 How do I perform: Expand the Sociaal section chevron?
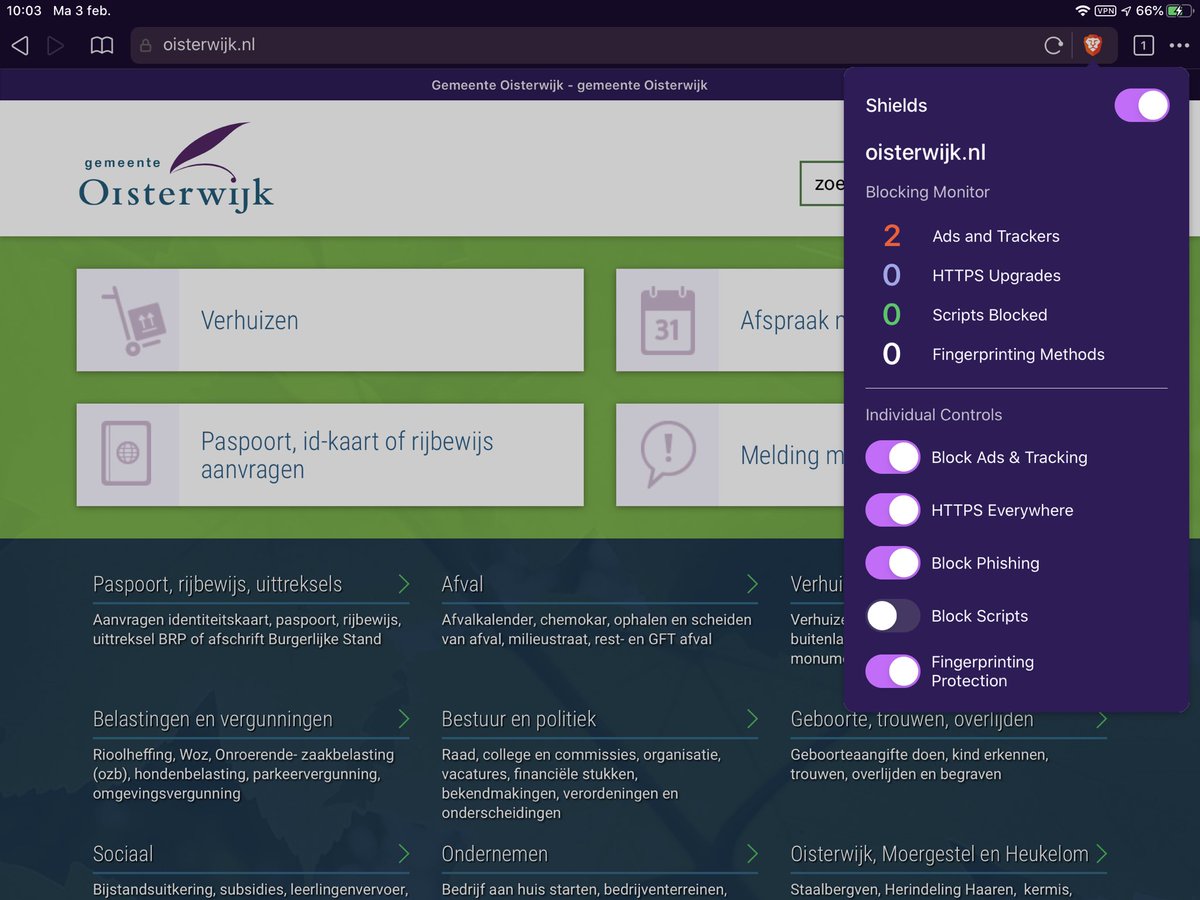(x=403, y=854)
